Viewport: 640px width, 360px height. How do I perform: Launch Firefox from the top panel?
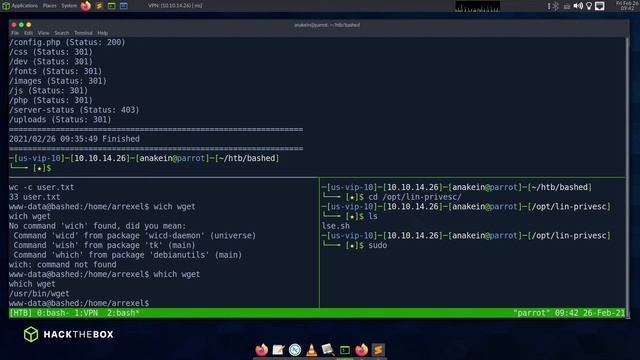[x=86, y=6]
